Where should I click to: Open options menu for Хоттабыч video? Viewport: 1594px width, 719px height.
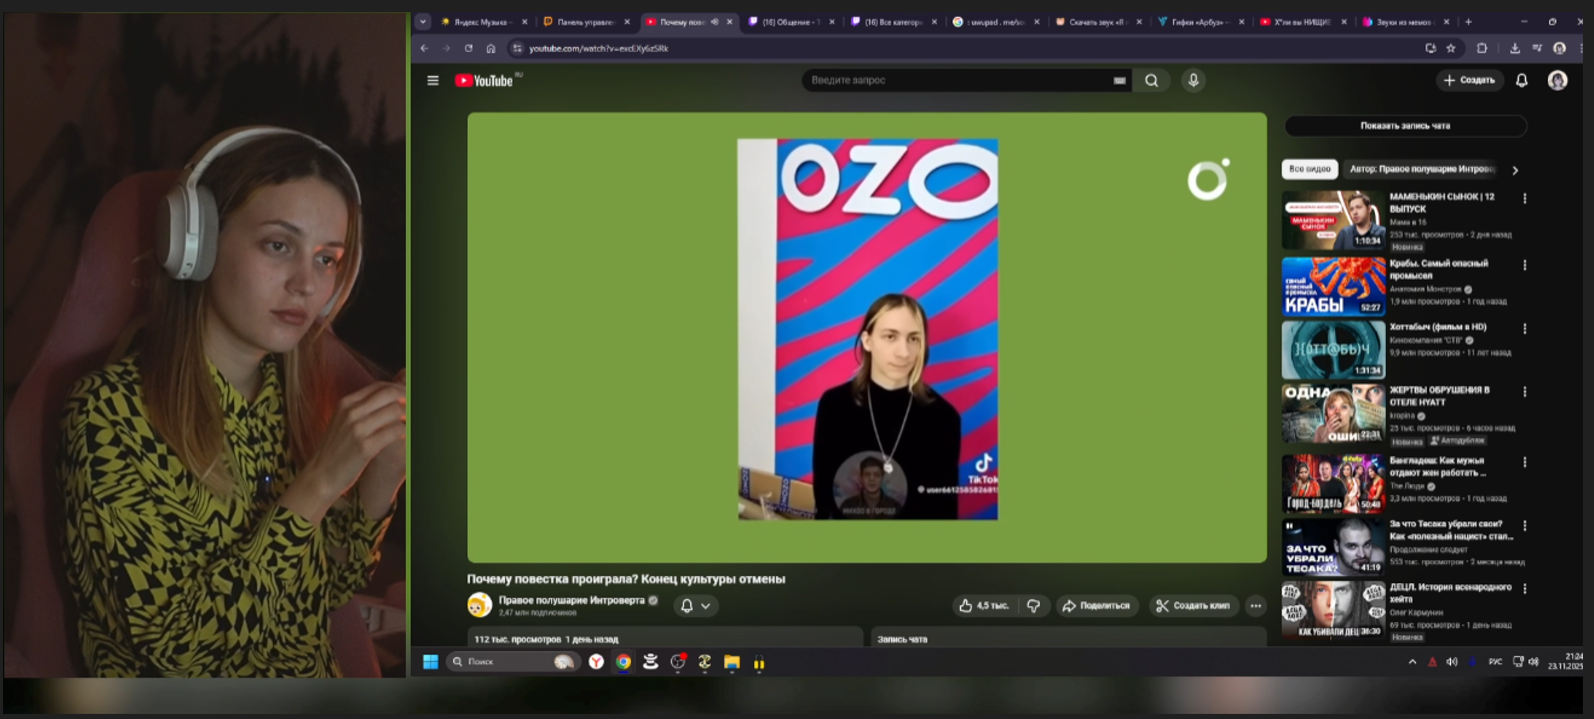[x=1525, y=329]
